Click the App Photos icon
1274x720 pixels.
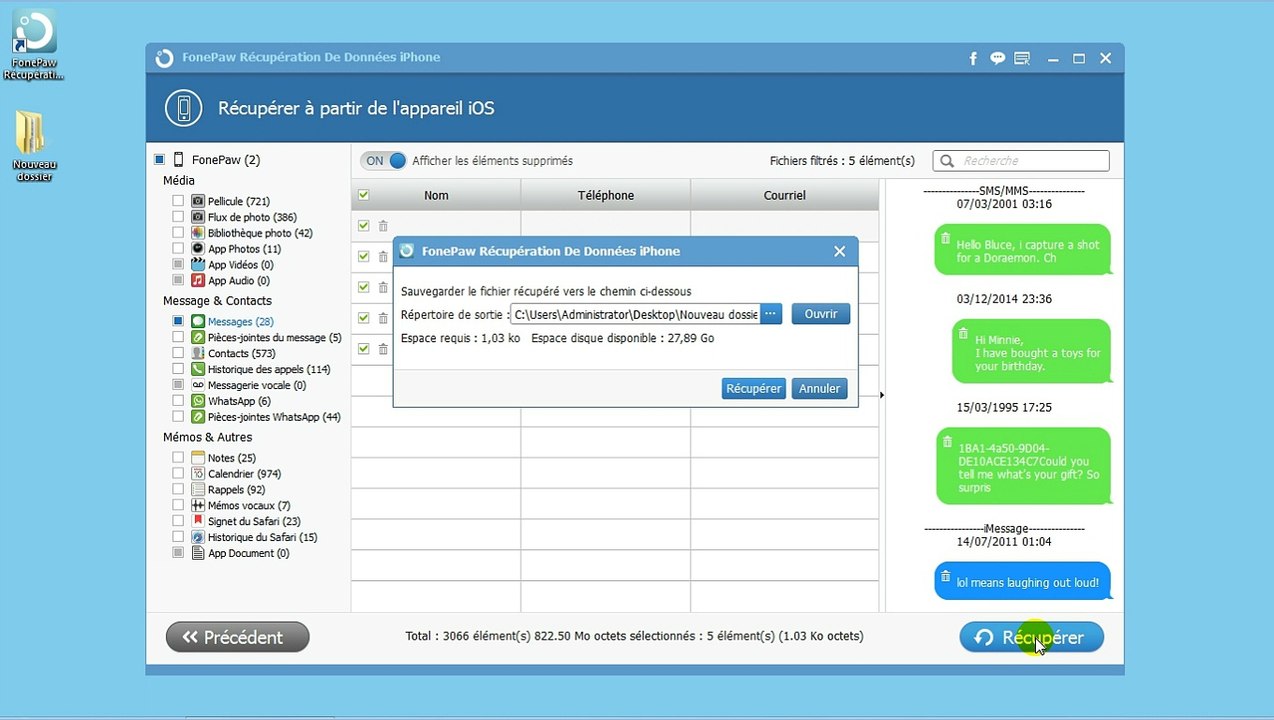click(198, 249)
